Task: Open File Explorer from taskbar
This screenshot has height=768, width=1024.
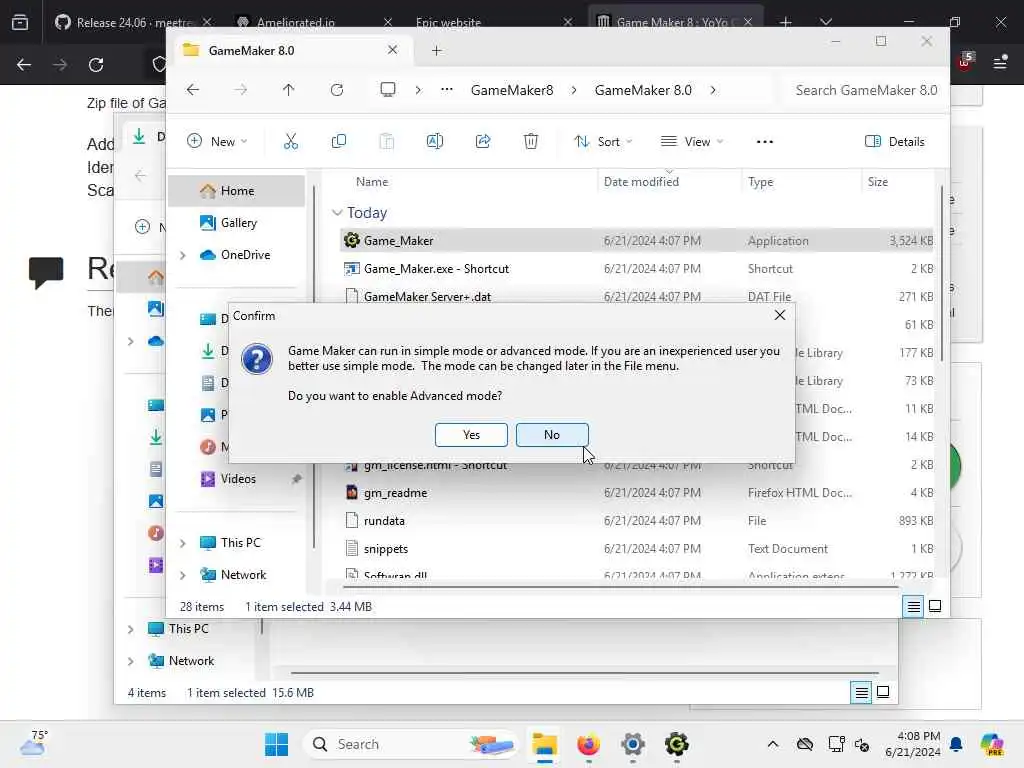Action: pos(544,744)
